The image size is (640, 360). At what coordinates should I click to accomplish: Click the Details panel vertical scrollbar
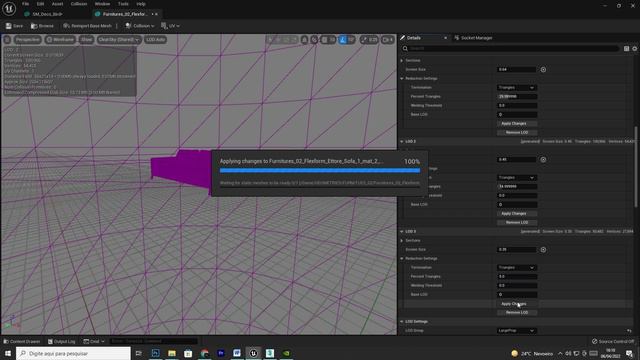(636, 167)
